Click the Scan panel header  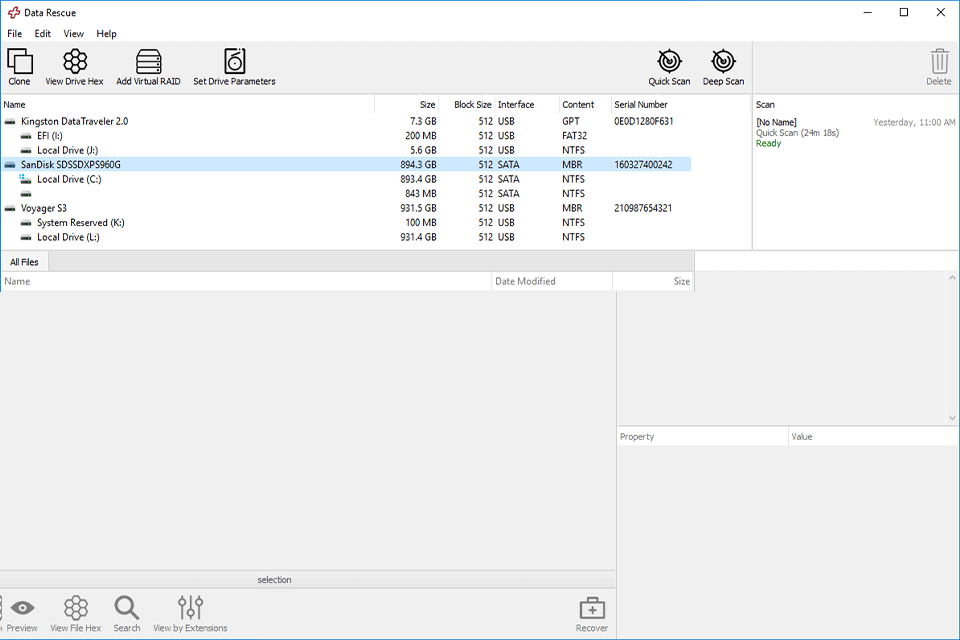click(x=765, y=105)
